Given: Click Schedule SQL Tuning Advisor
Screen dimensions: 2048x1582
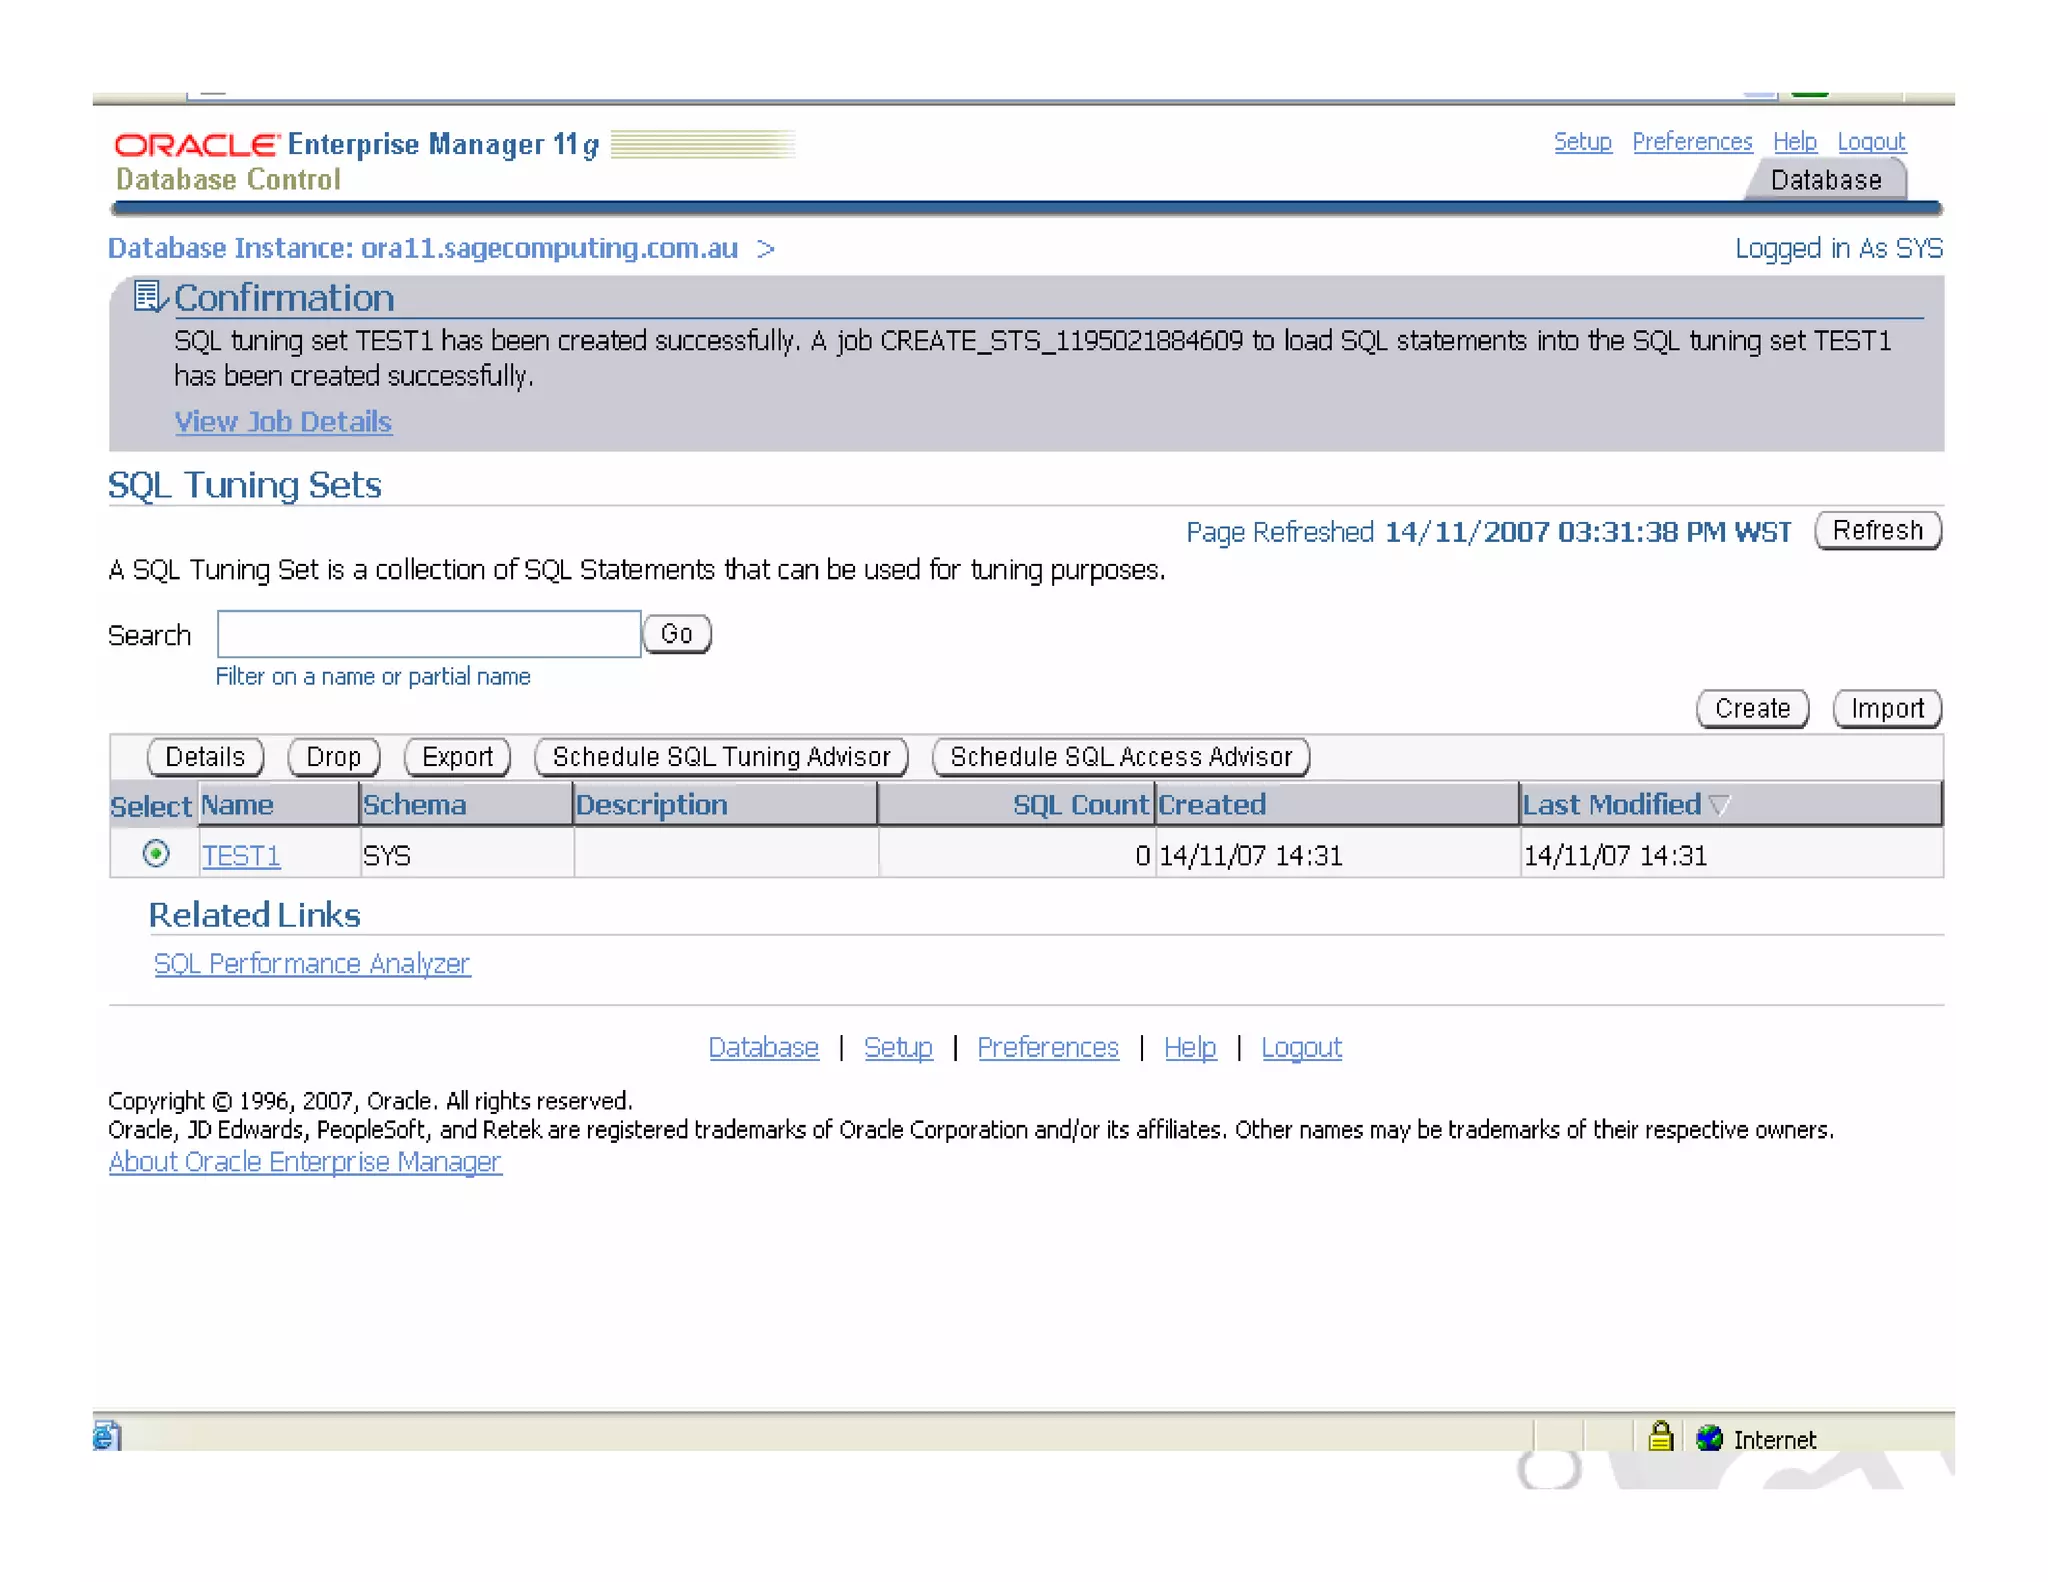Looking at the screenshot, I should (x=721, y=757).
